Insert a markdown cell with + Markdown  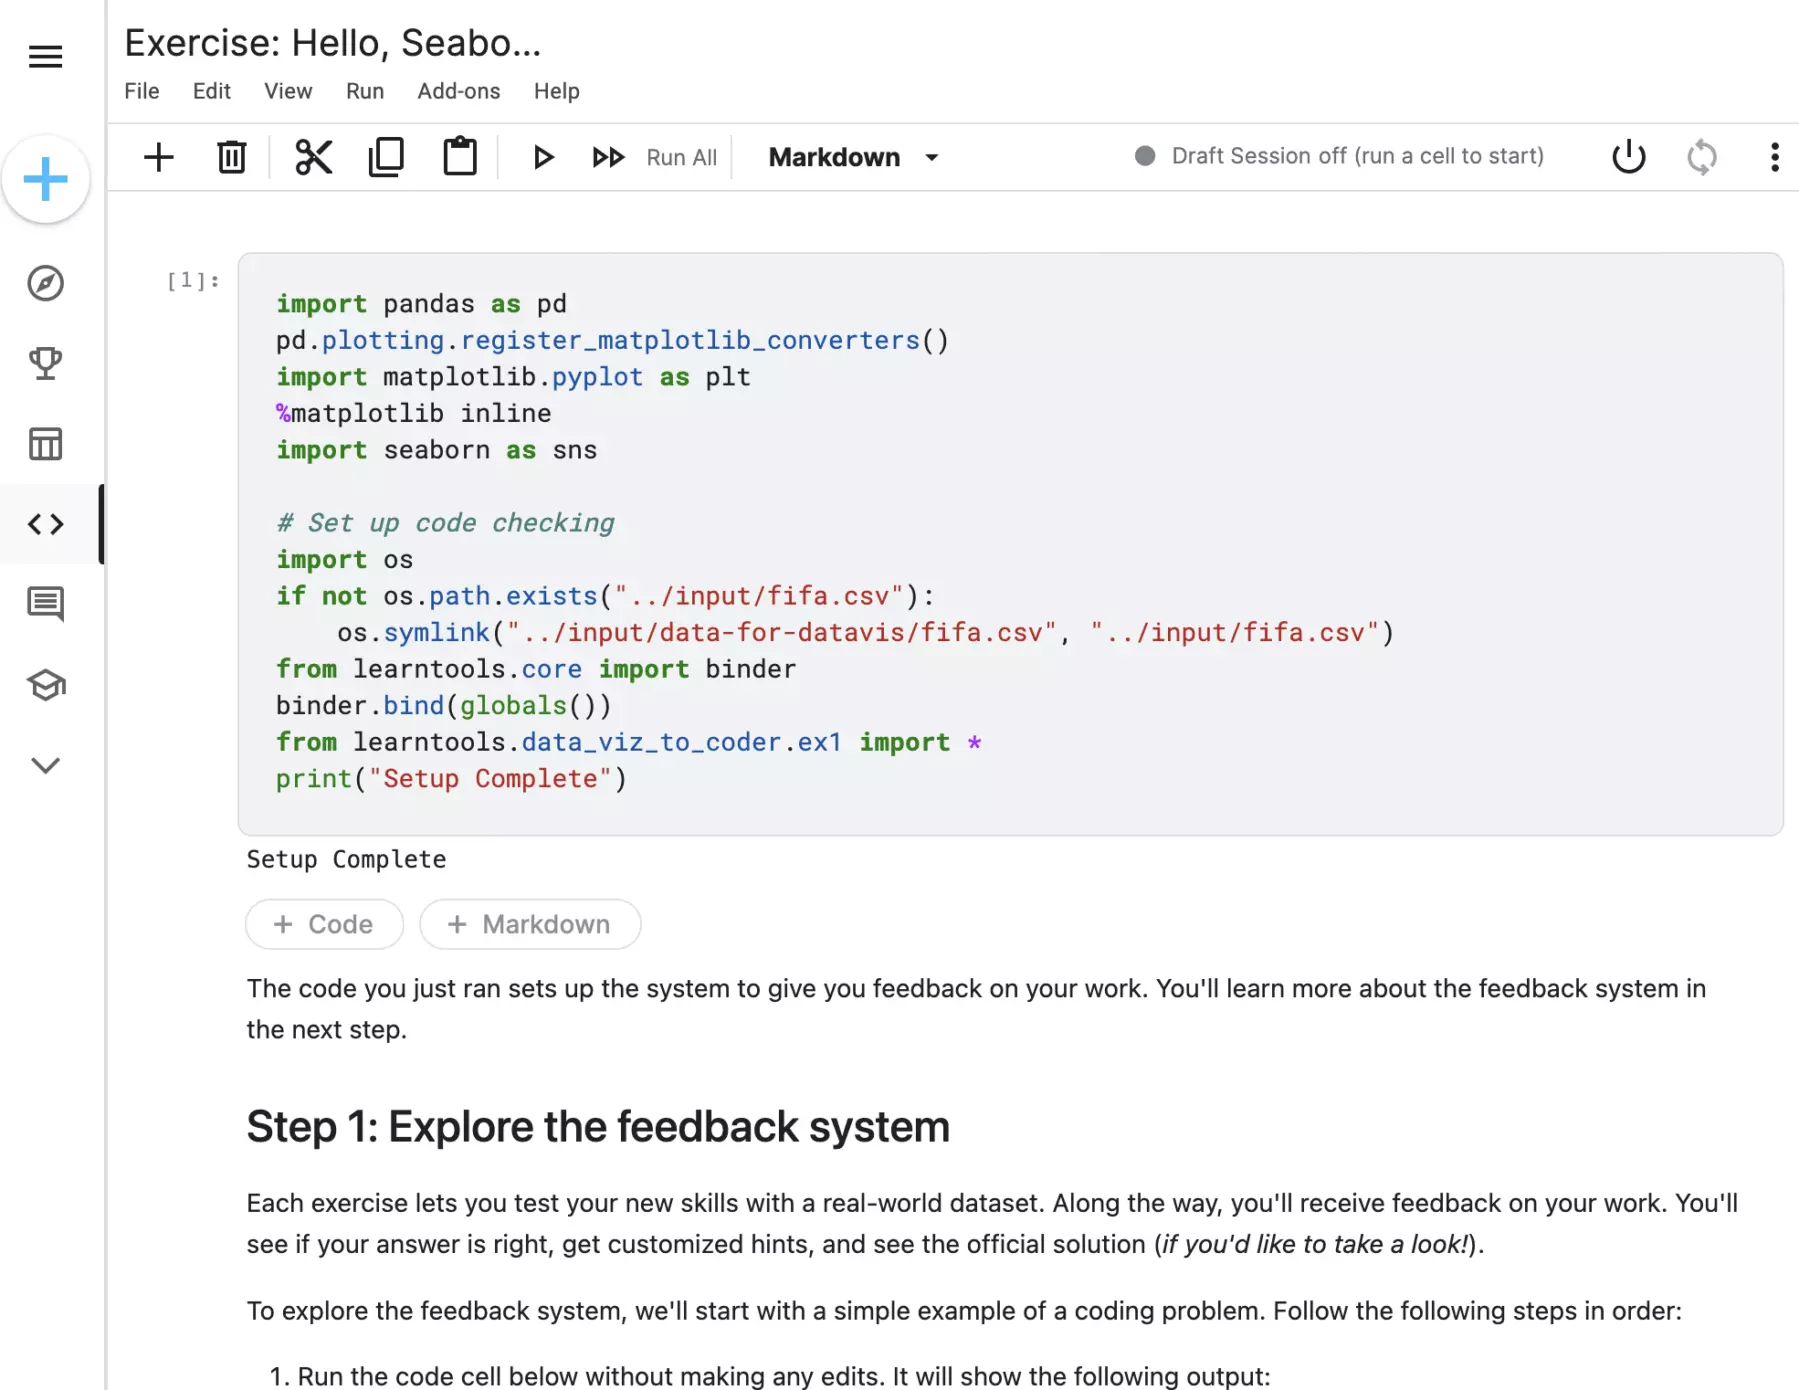click(530, 924)
